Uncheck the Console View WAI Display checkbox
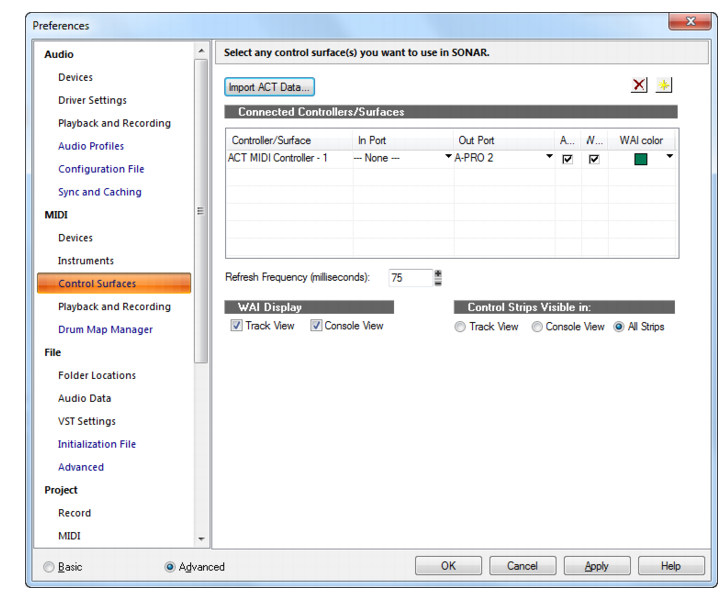 coord(316,325)
